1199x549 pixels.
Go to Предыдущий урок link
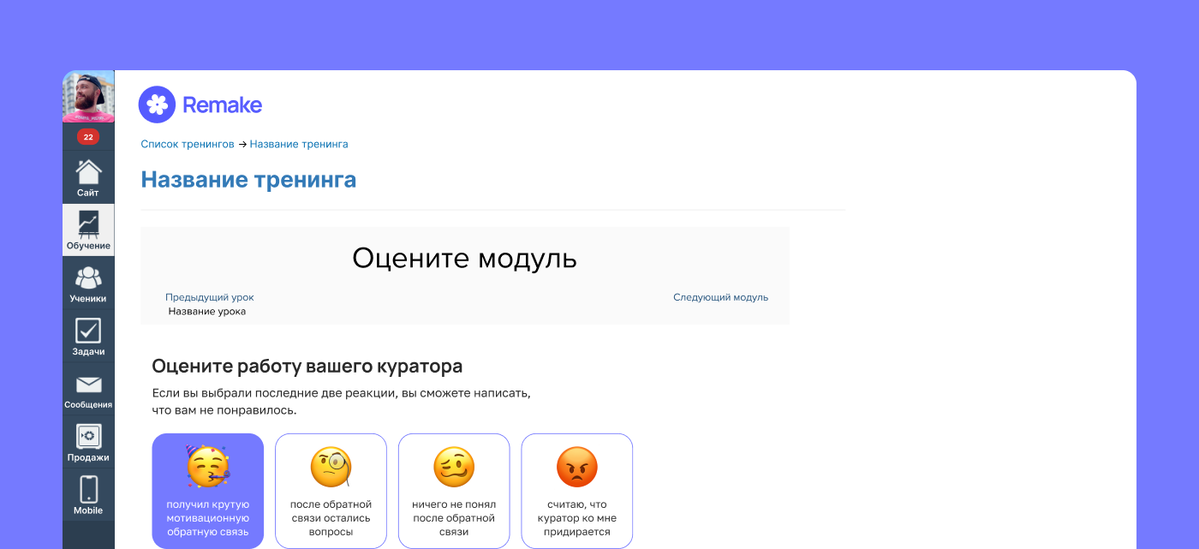(x=210, y=297)
